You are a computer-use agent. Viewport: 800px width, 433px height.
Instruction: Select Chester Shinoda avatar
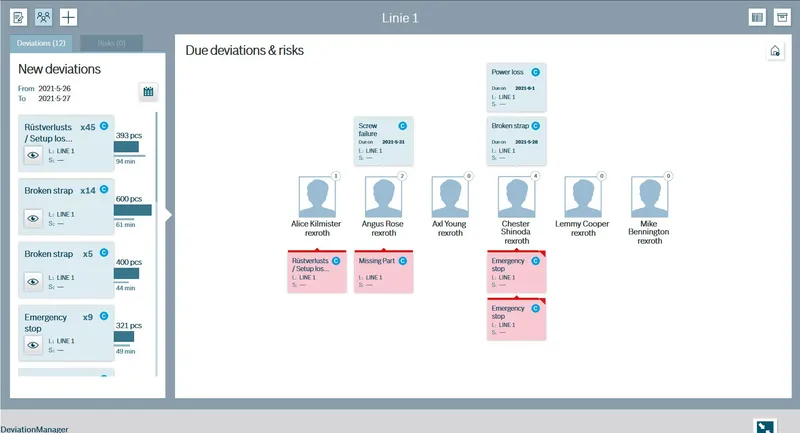pos(516,197)
